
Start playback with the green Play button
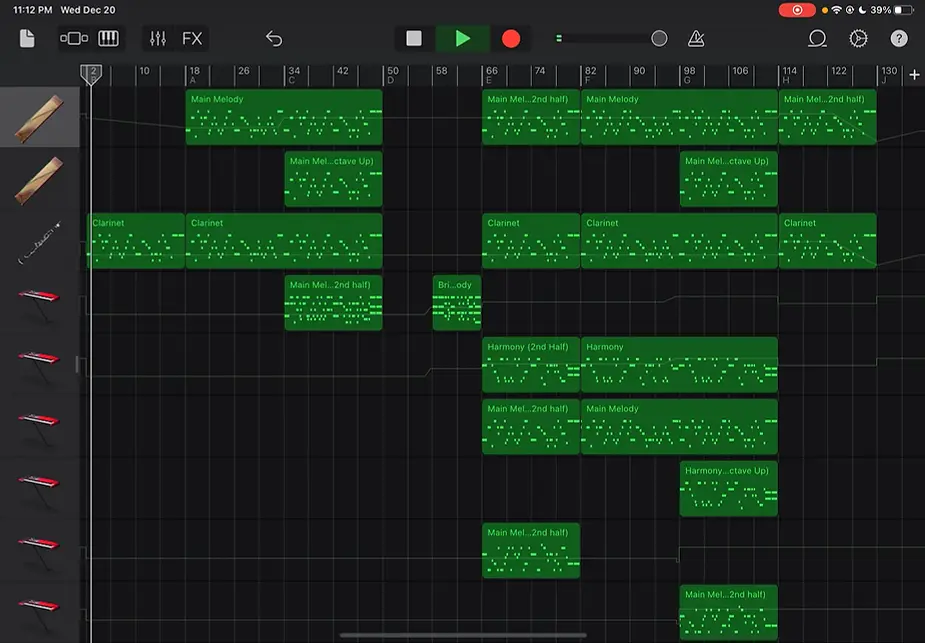(462, 39)
